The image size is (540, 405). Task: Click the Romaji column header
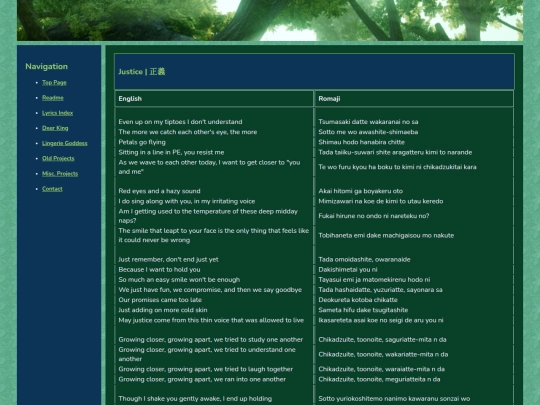(329, 99)
